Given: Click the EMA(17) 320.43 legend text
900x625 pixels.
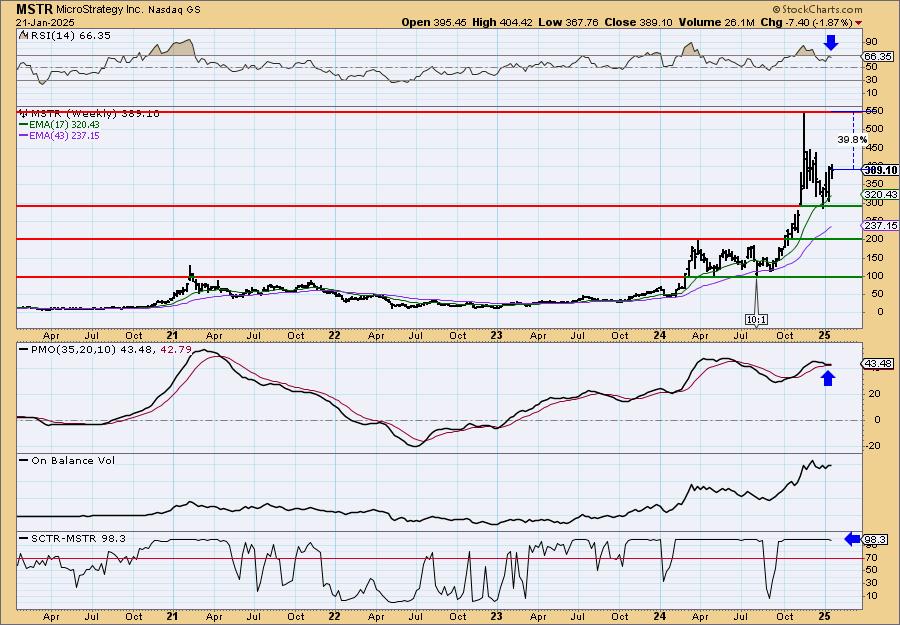Looking at the screenshot, I should [64, 125].
